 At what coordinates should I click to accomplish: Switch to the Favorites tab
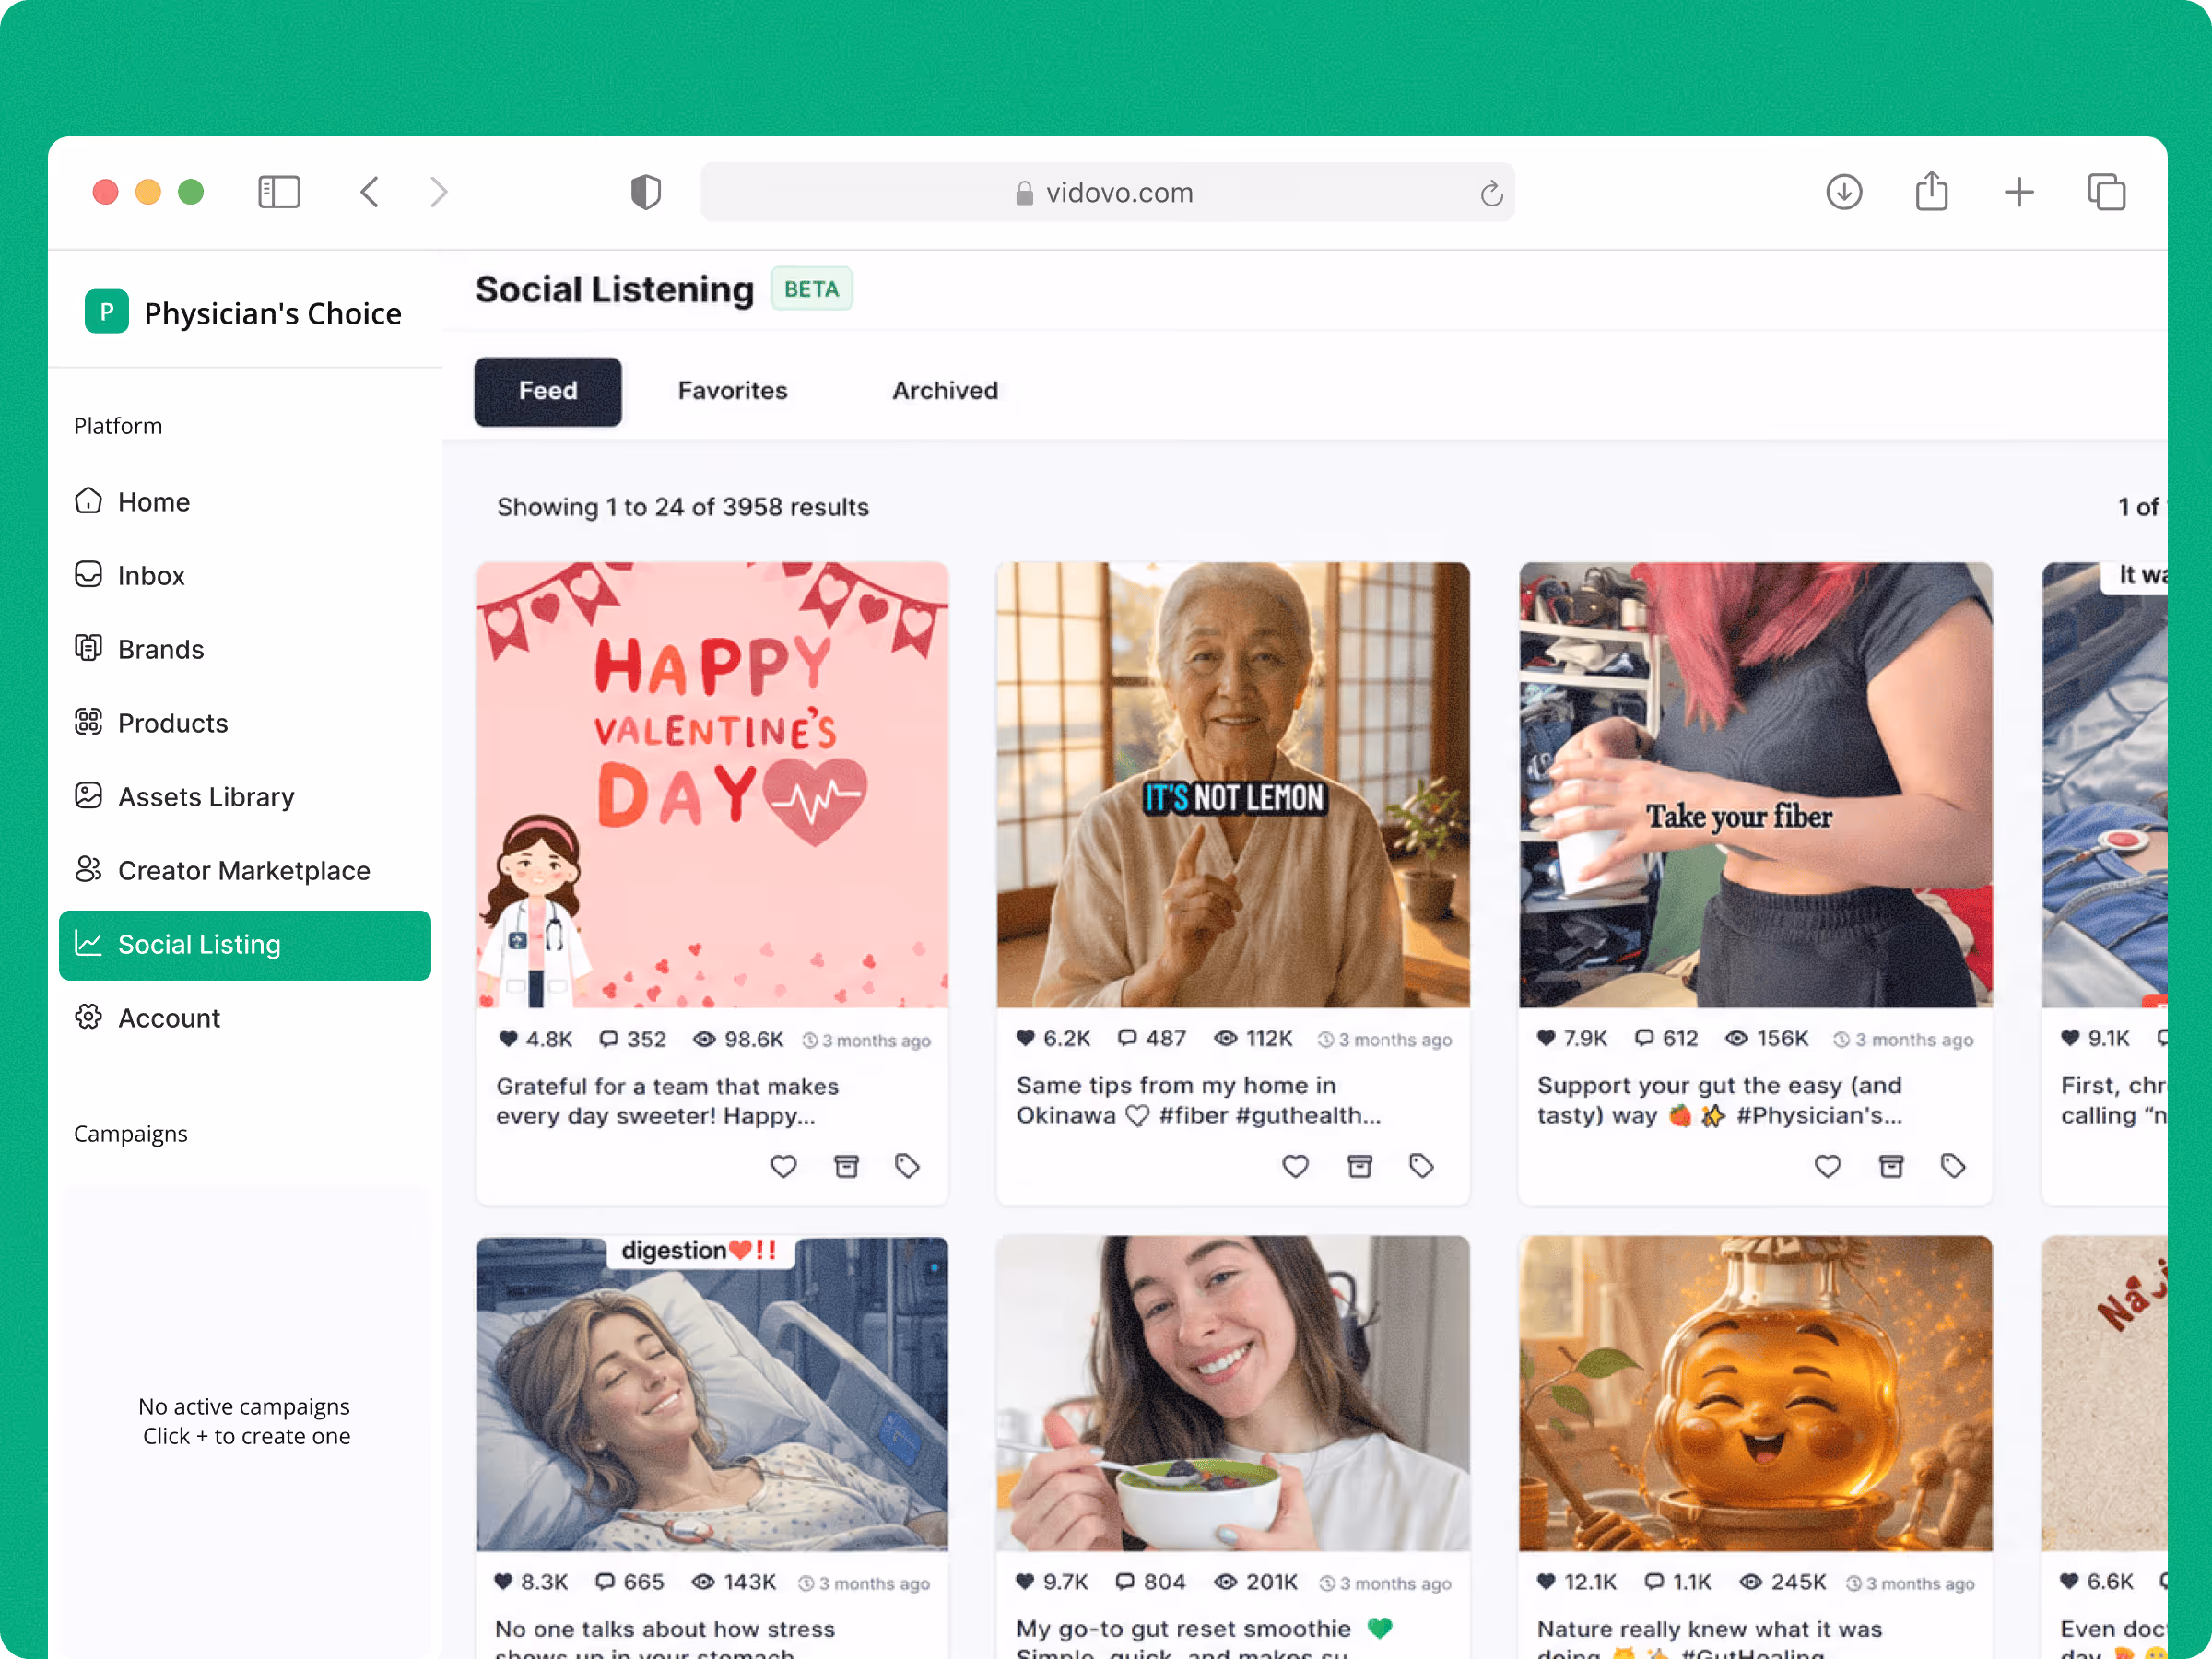tap(733, 391)
